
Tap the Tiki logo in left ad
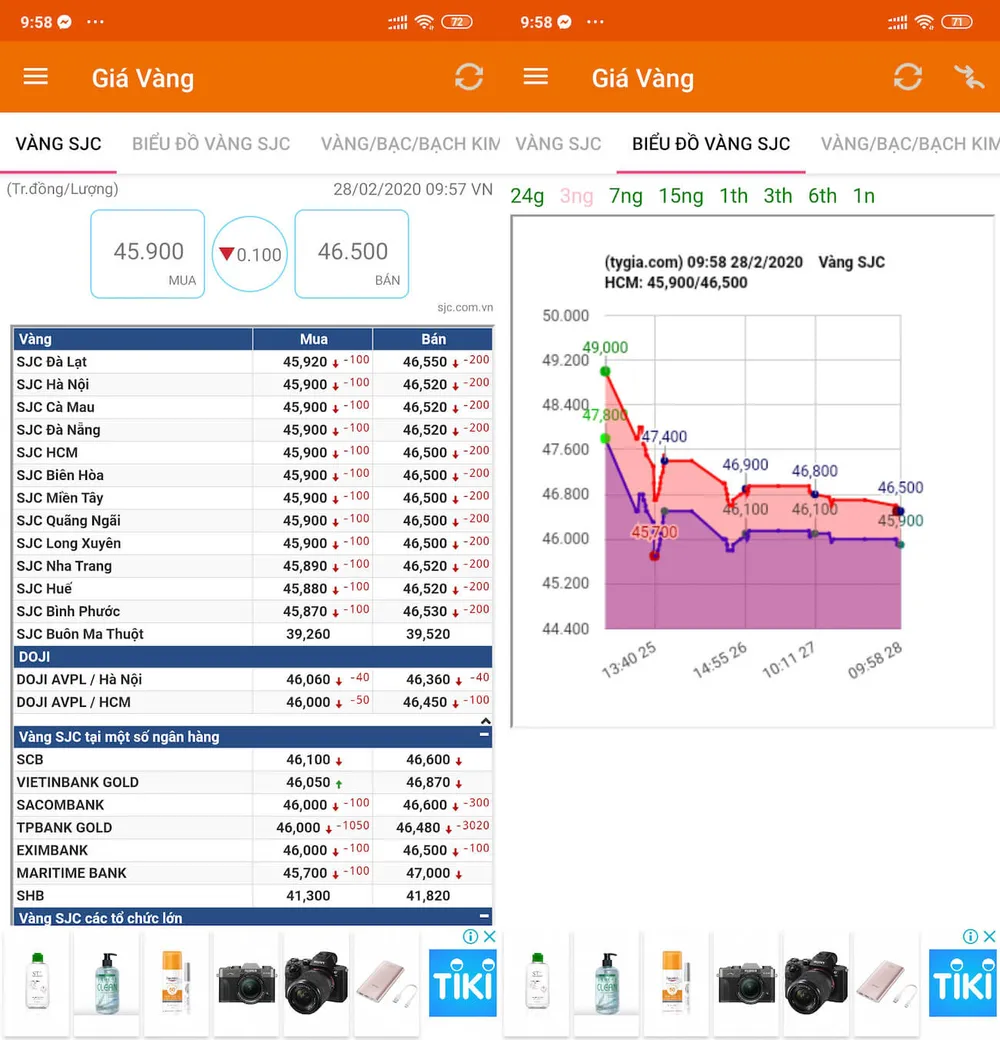(462, 983)
